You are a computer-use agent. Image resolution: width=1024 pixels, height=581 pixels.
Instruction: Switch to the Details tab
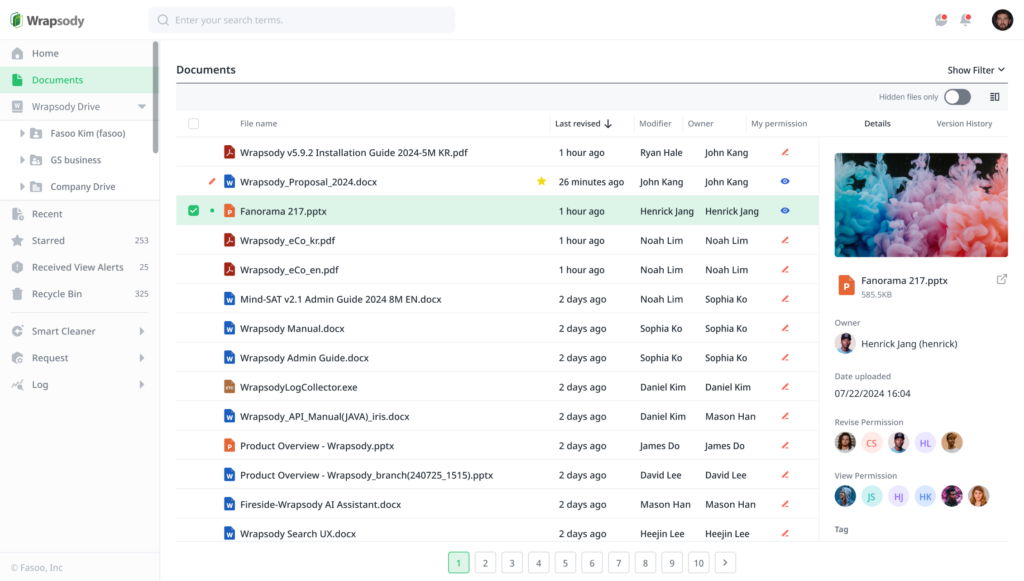(877, 123)
